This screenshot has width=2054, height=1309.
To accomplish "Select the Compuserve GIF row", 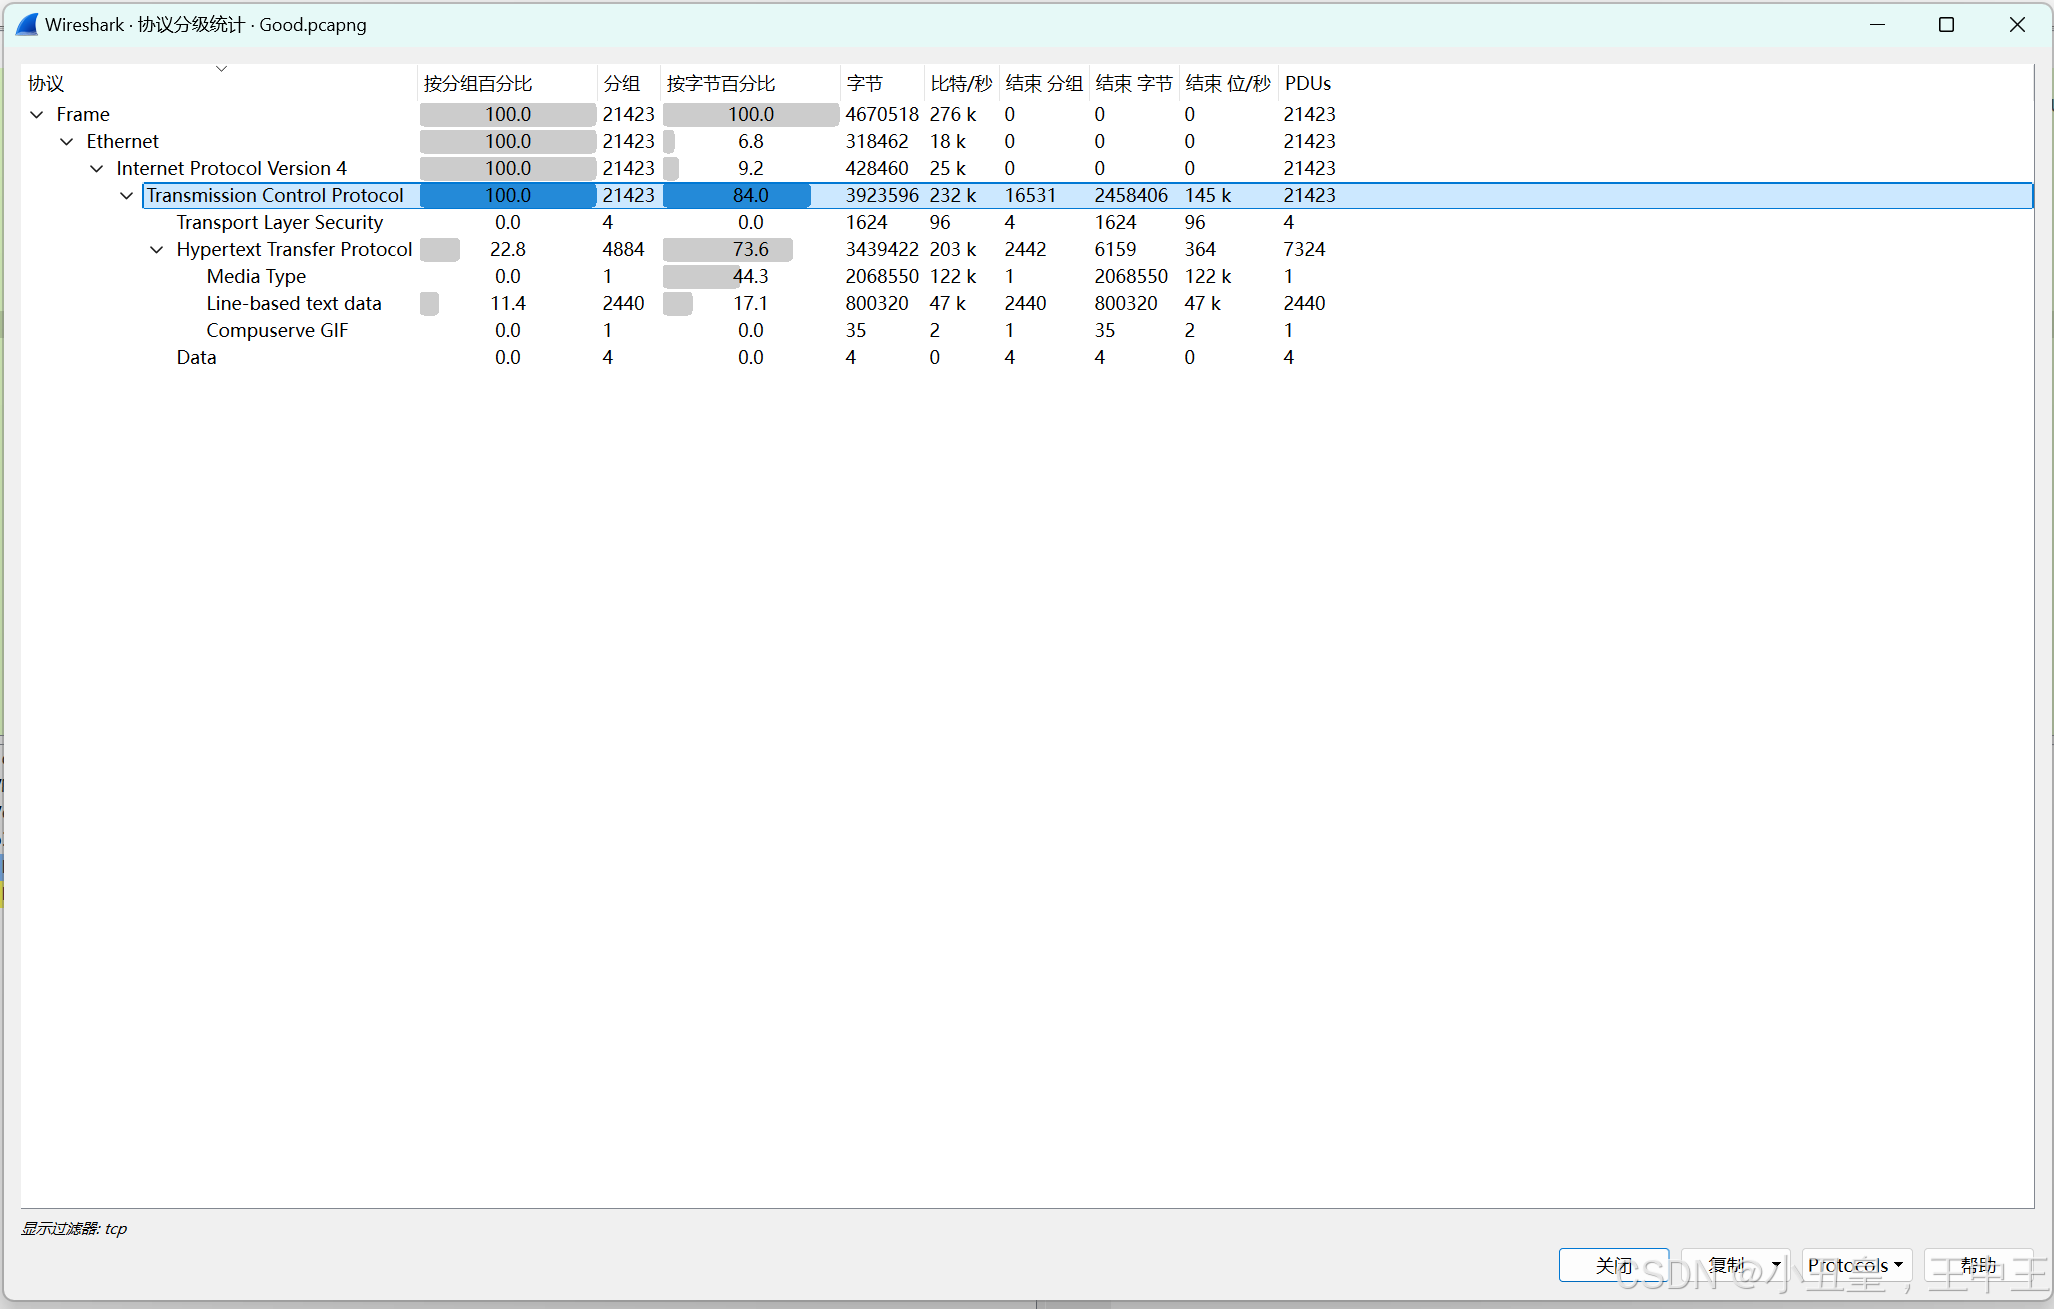I will pos(1027,331).
